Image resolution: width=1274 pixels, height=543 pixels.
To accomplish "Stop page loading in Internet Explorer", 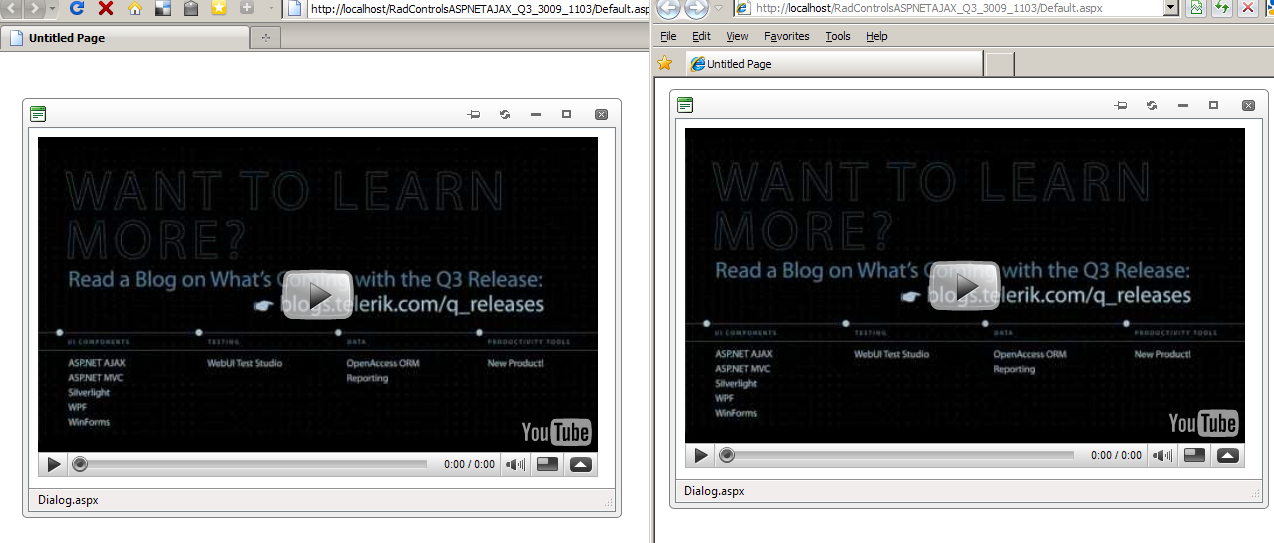I will (1248, 8).
